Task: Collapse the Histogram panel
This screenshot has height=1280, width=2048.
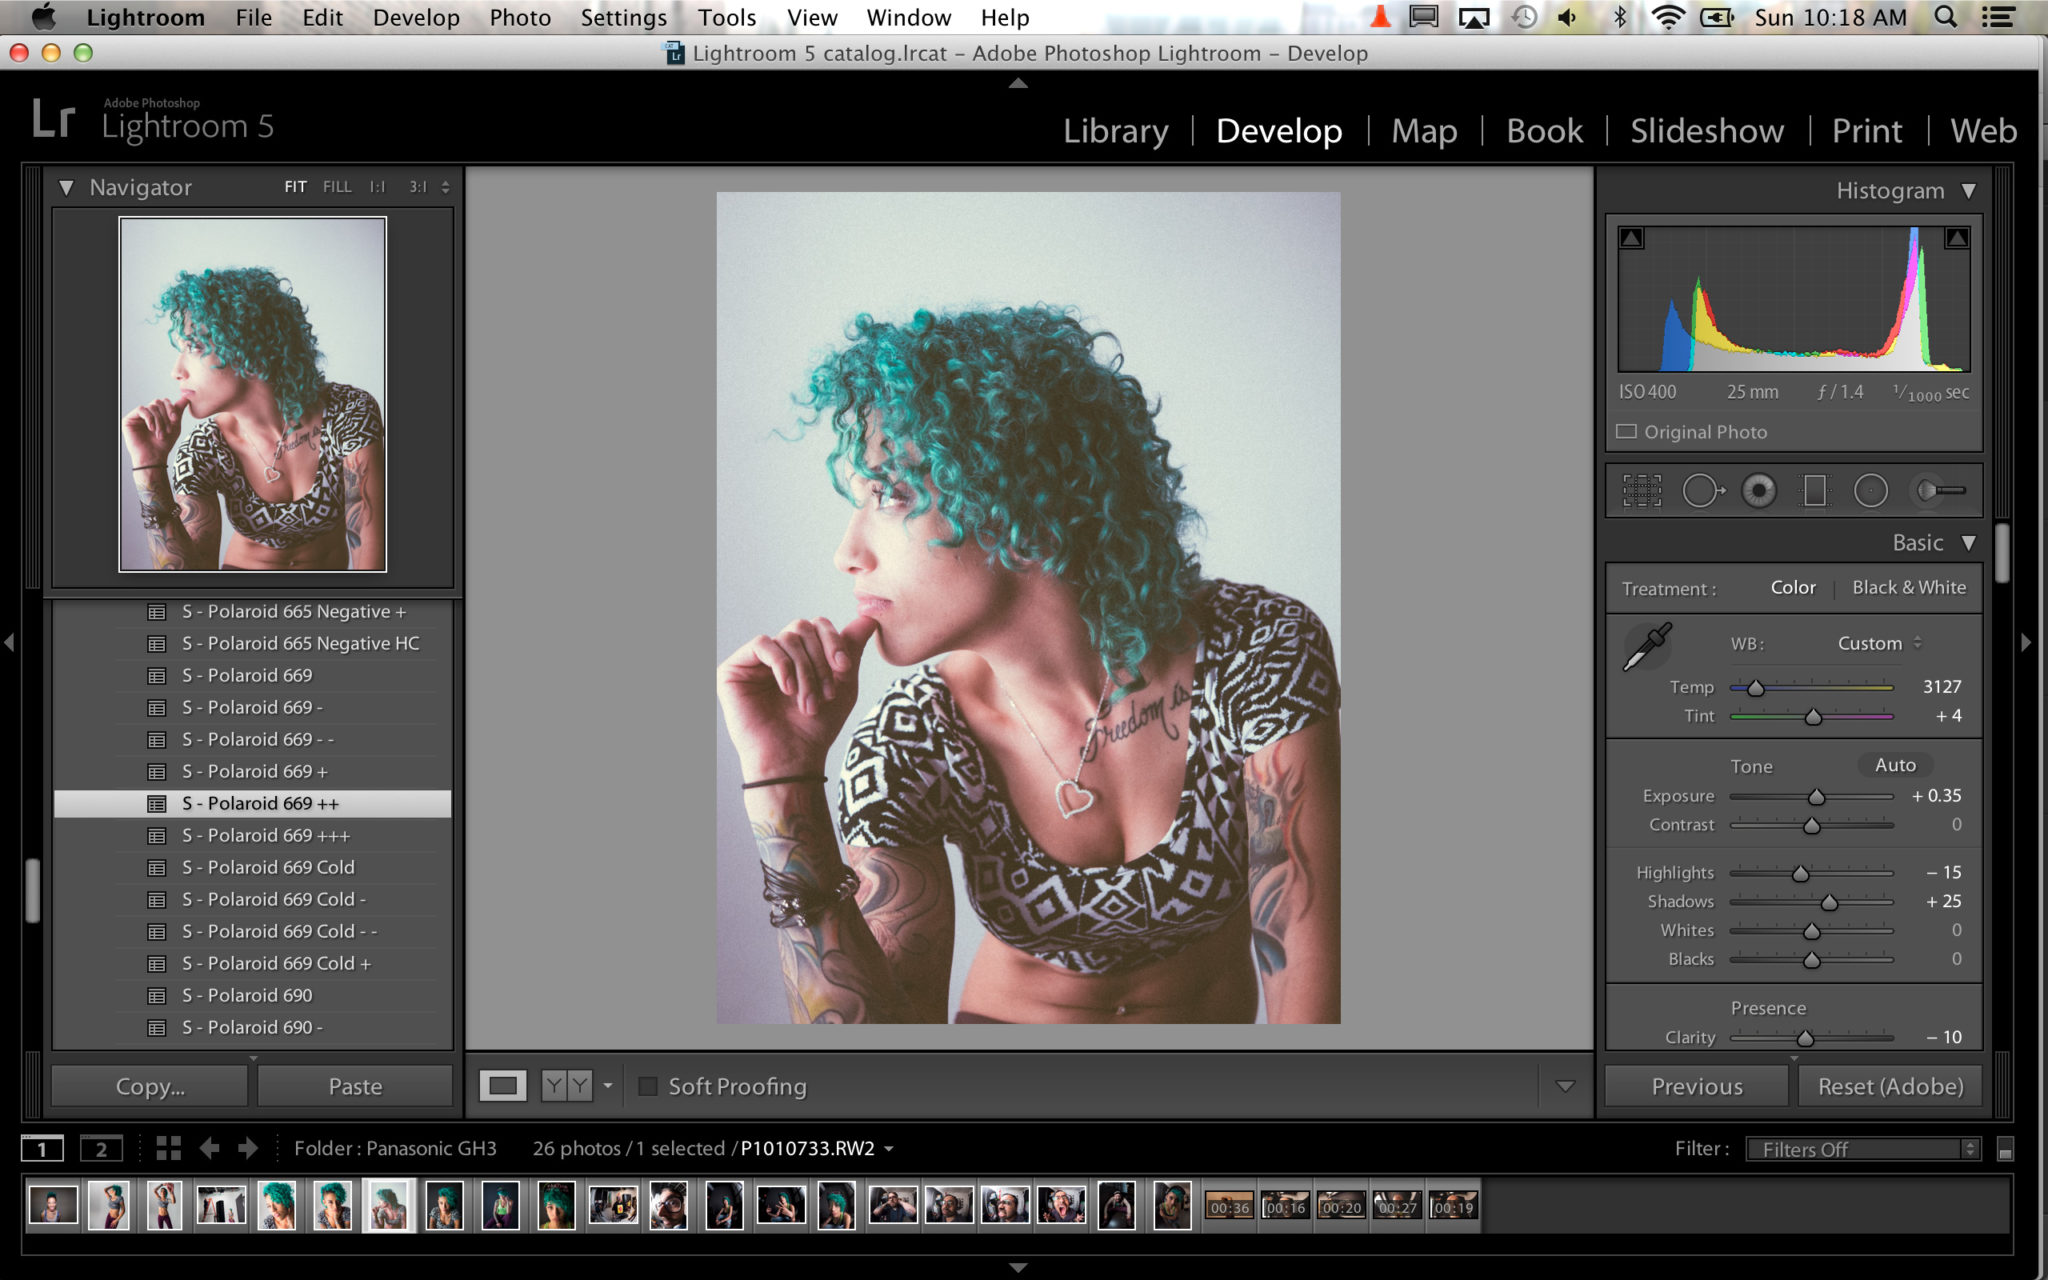Action: coord(1968,190)
